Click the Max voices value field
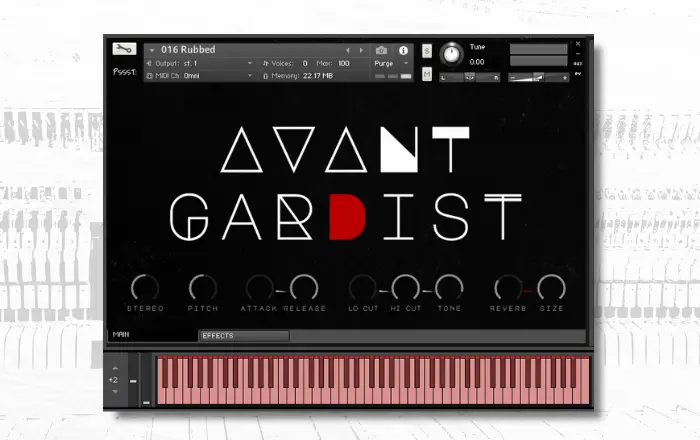The image size is (700, 440). click(x=344, y=63)
